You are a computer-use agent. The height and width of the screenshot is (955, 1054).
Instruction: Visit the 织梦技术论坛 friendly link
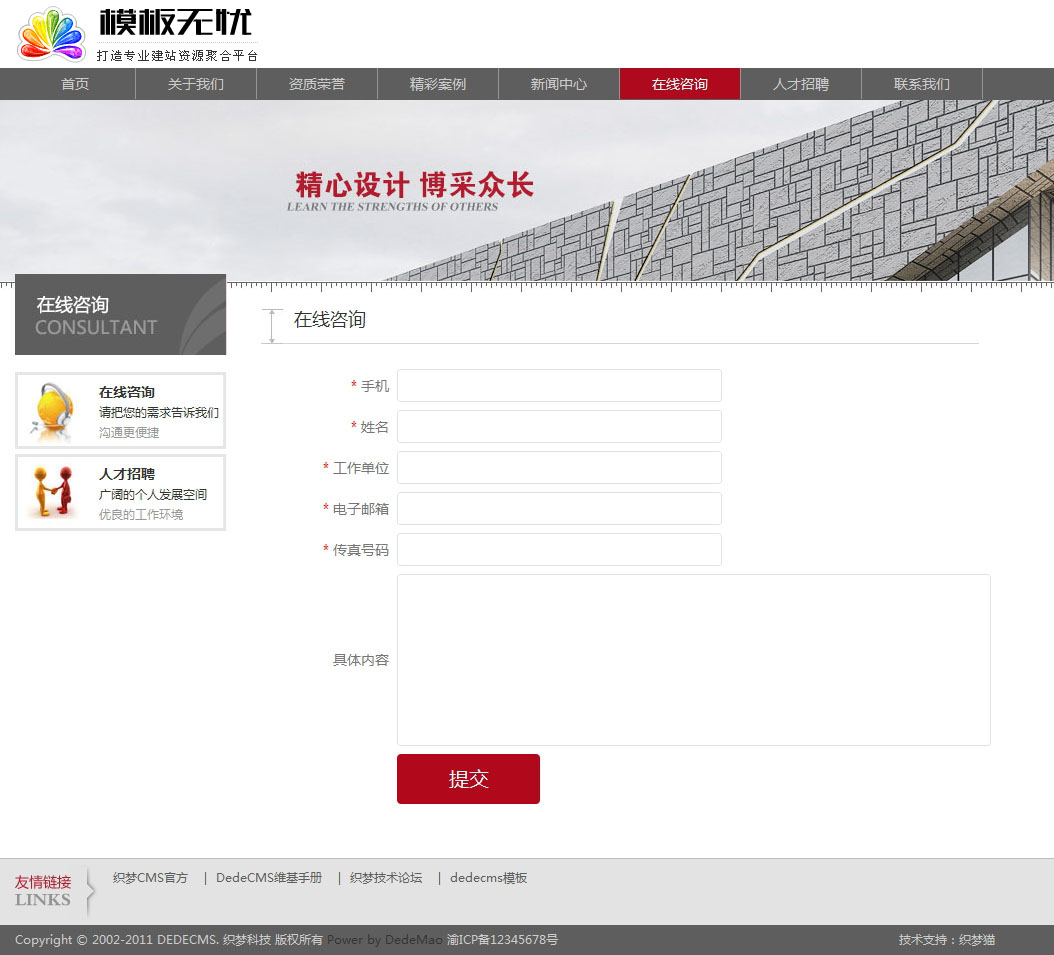pyautogui.click(x=386, y=878)
